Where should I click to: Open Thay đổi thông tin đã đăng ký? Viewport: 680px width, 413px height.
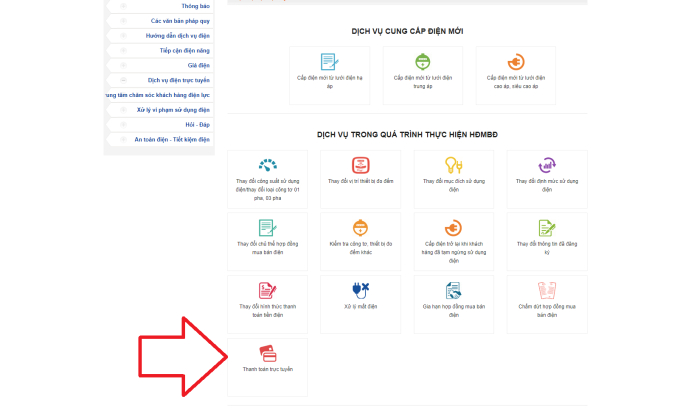[547, 248]
